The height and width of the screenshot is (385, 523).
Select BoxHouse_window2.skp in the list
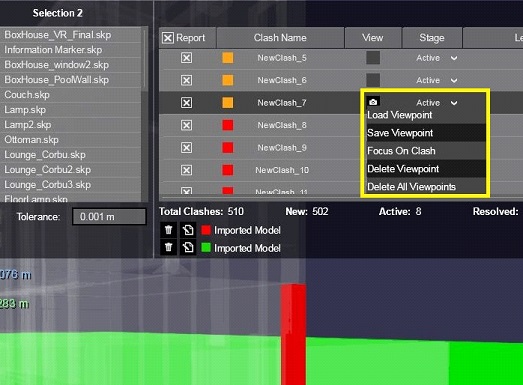point(71,65)
